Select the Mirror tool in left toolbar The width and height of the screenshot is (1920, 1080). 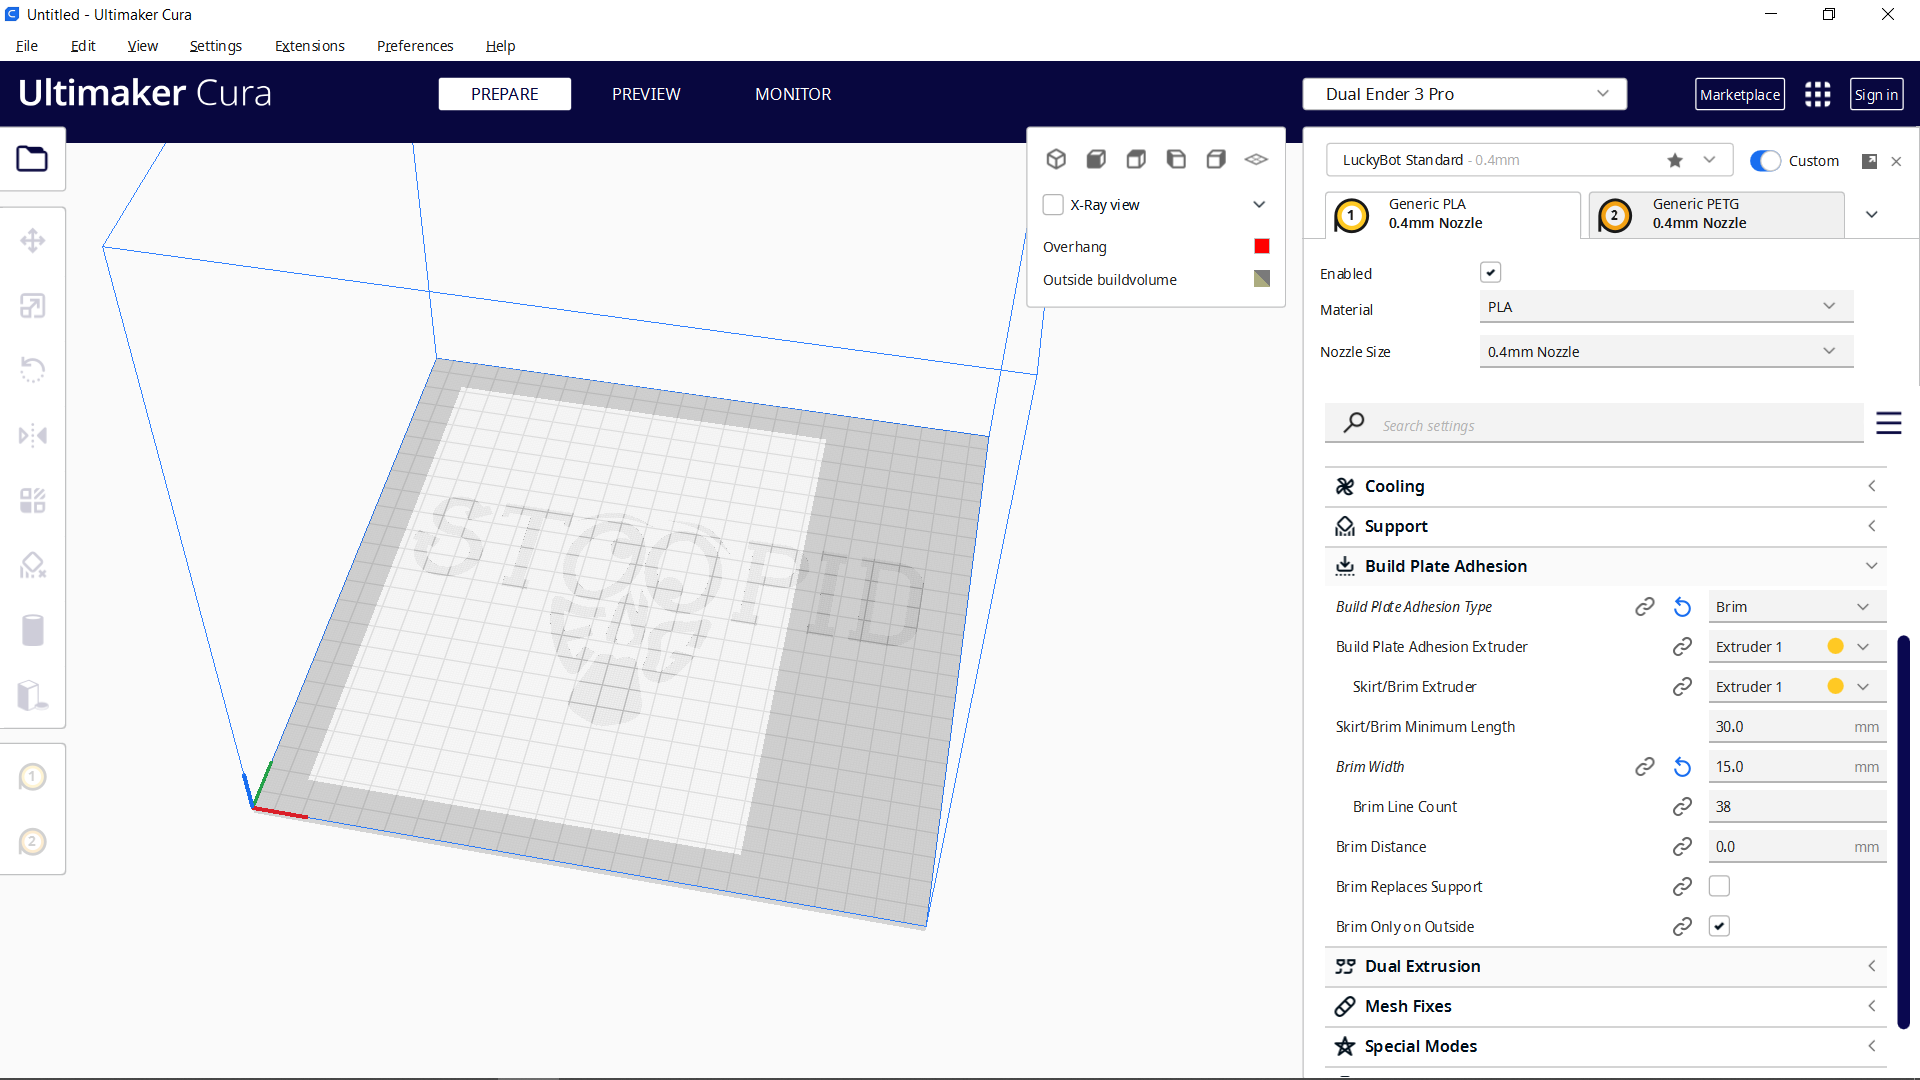(32, 435)
